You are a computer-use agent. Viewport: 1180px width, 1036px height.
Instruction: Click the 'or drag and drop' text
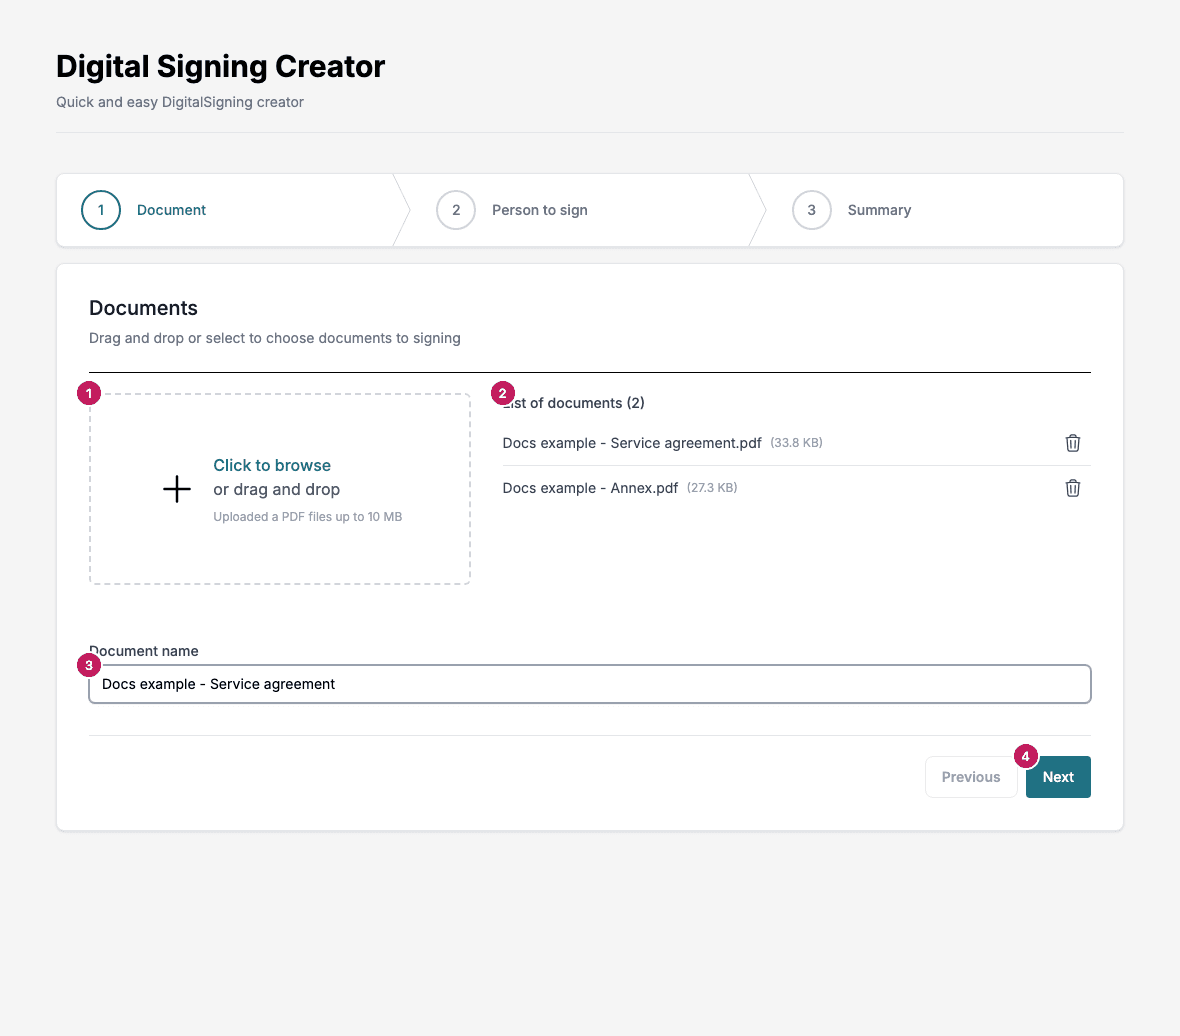276,489
